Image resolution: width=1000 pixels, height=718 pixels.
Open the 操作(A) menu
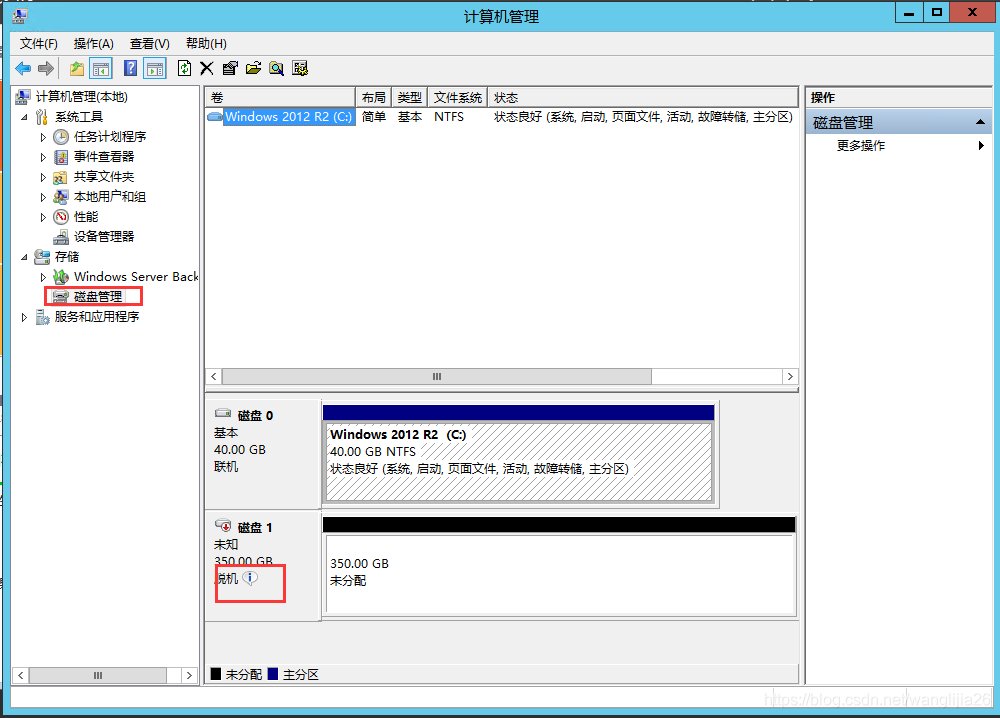coord(93,43)
